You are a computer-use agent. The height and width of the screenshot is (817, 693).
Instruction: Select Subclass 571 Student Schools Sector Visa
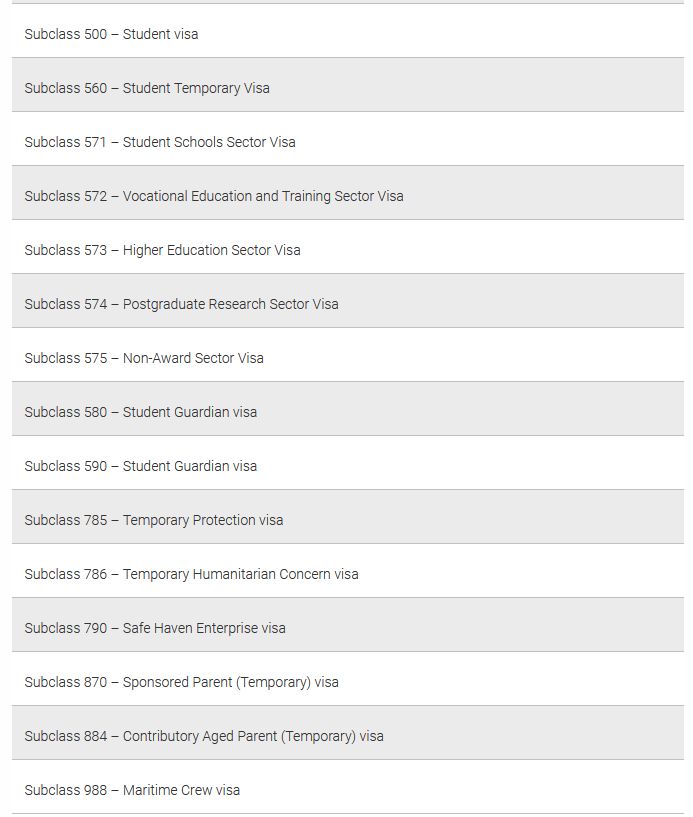(348, 139)
